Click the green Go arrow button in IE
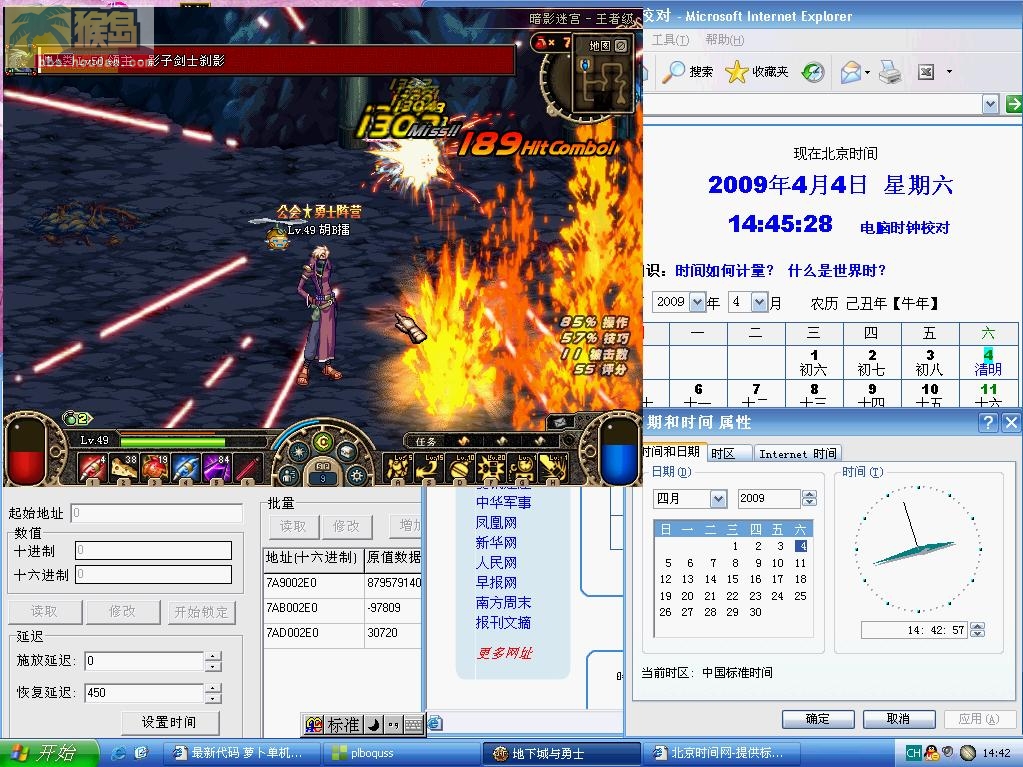 coord(1014,104)
